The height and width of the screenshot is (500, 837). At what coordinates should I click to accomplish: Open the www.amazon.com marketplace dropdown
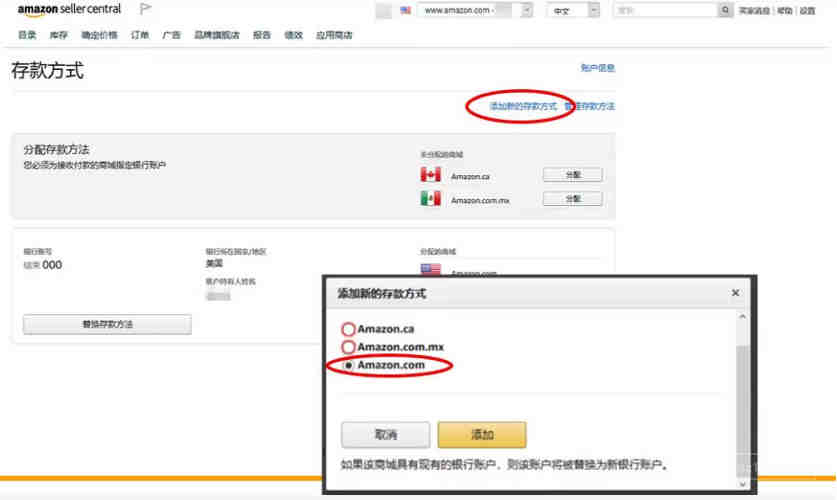click(475, 10)
